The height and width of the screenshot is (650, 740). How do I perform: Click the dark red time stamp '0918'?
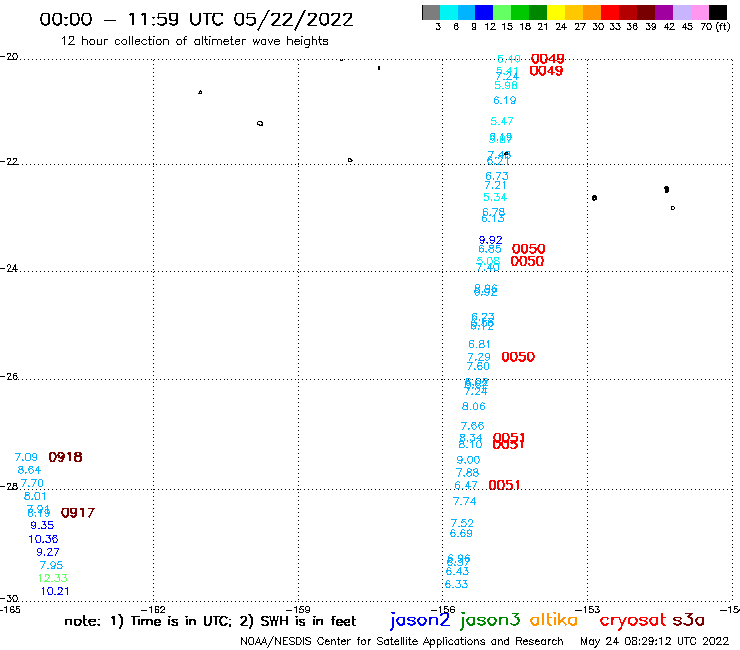coord(65,457)
